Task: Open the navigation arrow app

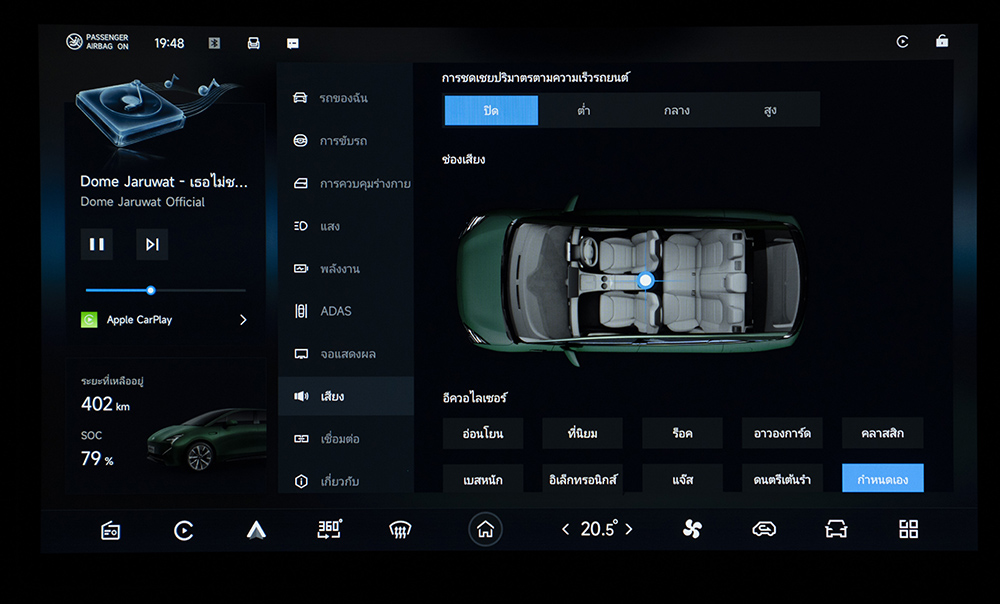Action: click(256, 530)
